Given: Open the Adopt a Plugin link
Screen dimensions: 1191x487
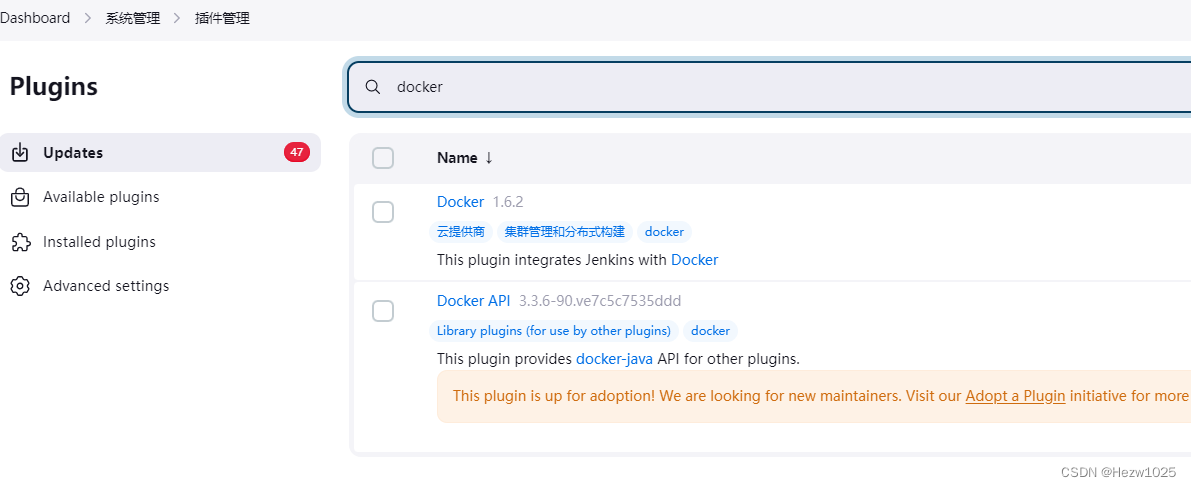Looking at the screenshot, I should (1015, 396).
